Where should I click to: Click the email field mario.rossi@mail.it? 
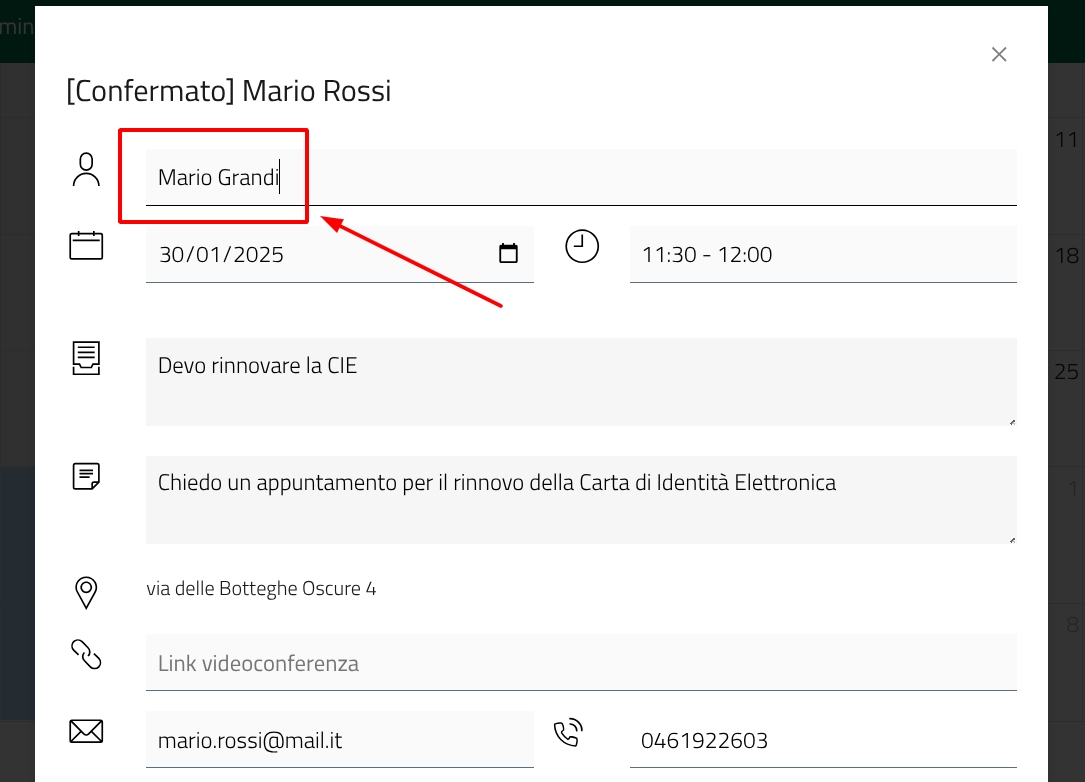pyautogui.click(x=339, y=740)
